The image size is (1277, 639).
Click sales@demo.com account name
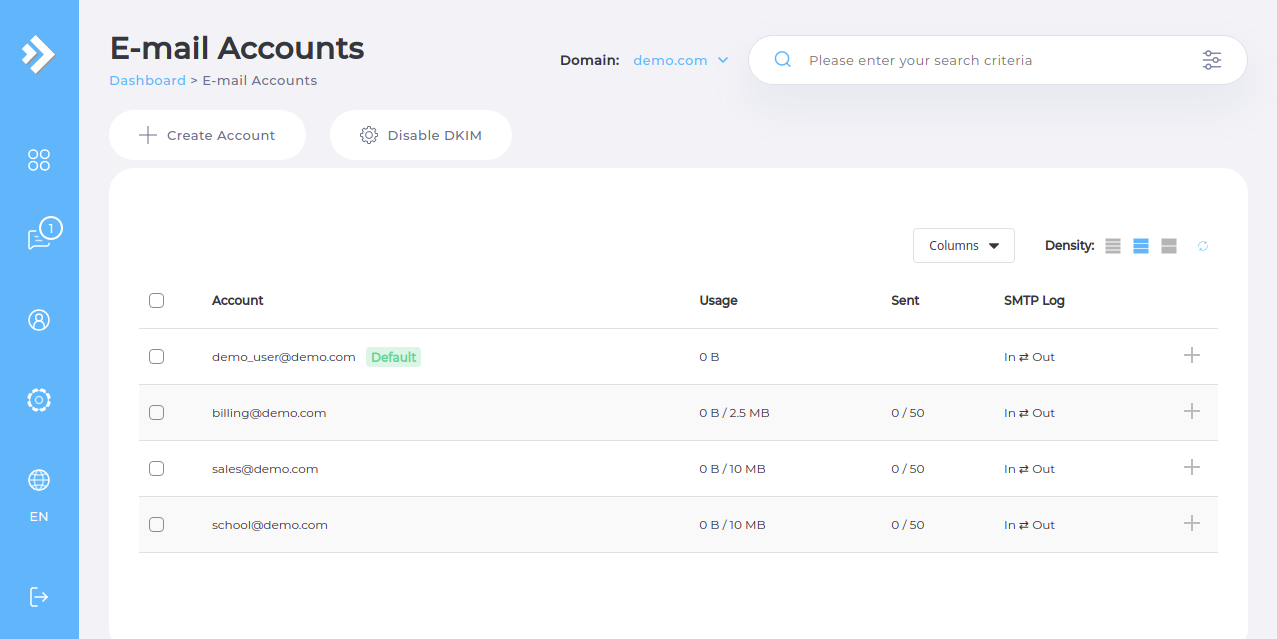265,469
